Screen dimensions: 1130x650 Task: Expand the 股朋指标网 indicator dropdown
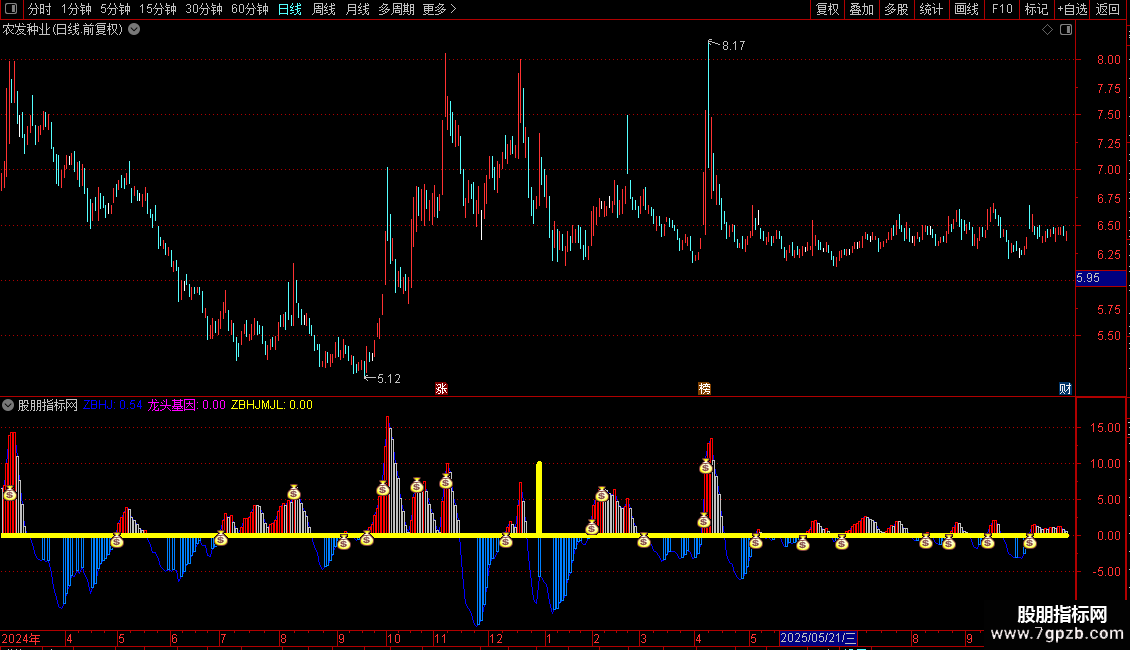click(8, 405)
